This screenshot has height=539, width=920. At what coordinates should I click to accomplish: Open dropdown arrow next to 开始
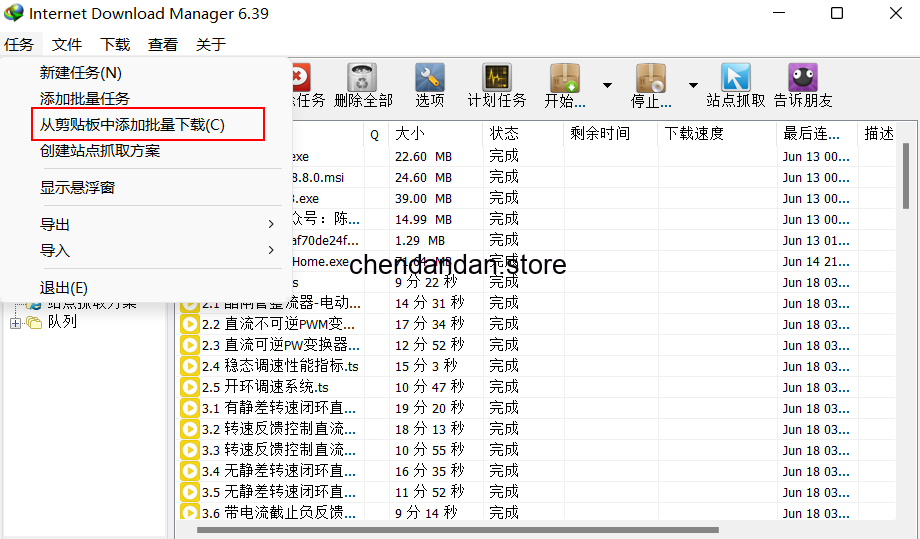coord(607,86)
